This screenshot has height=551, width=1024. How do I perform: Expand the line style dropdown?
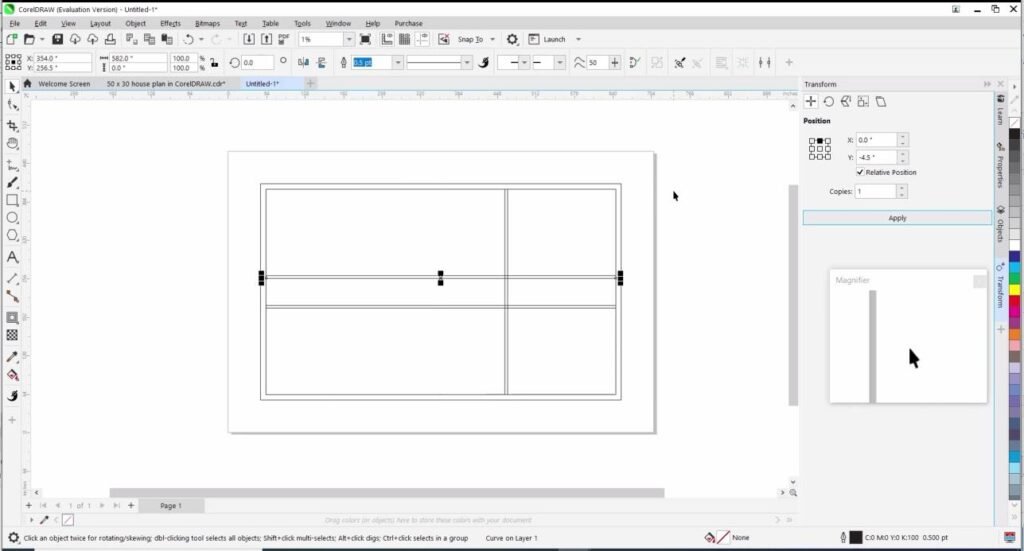(466, 63)
